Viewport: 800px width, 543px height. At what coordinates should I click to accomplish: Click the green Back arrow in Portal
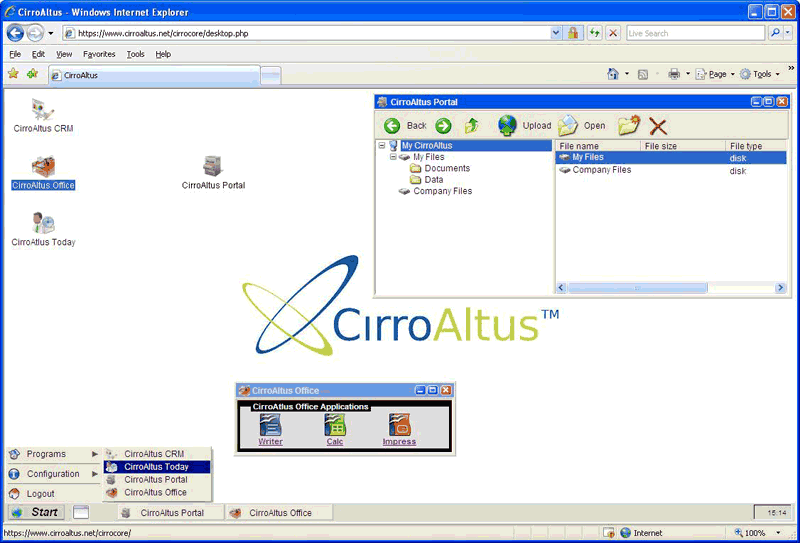click(392, 126)
